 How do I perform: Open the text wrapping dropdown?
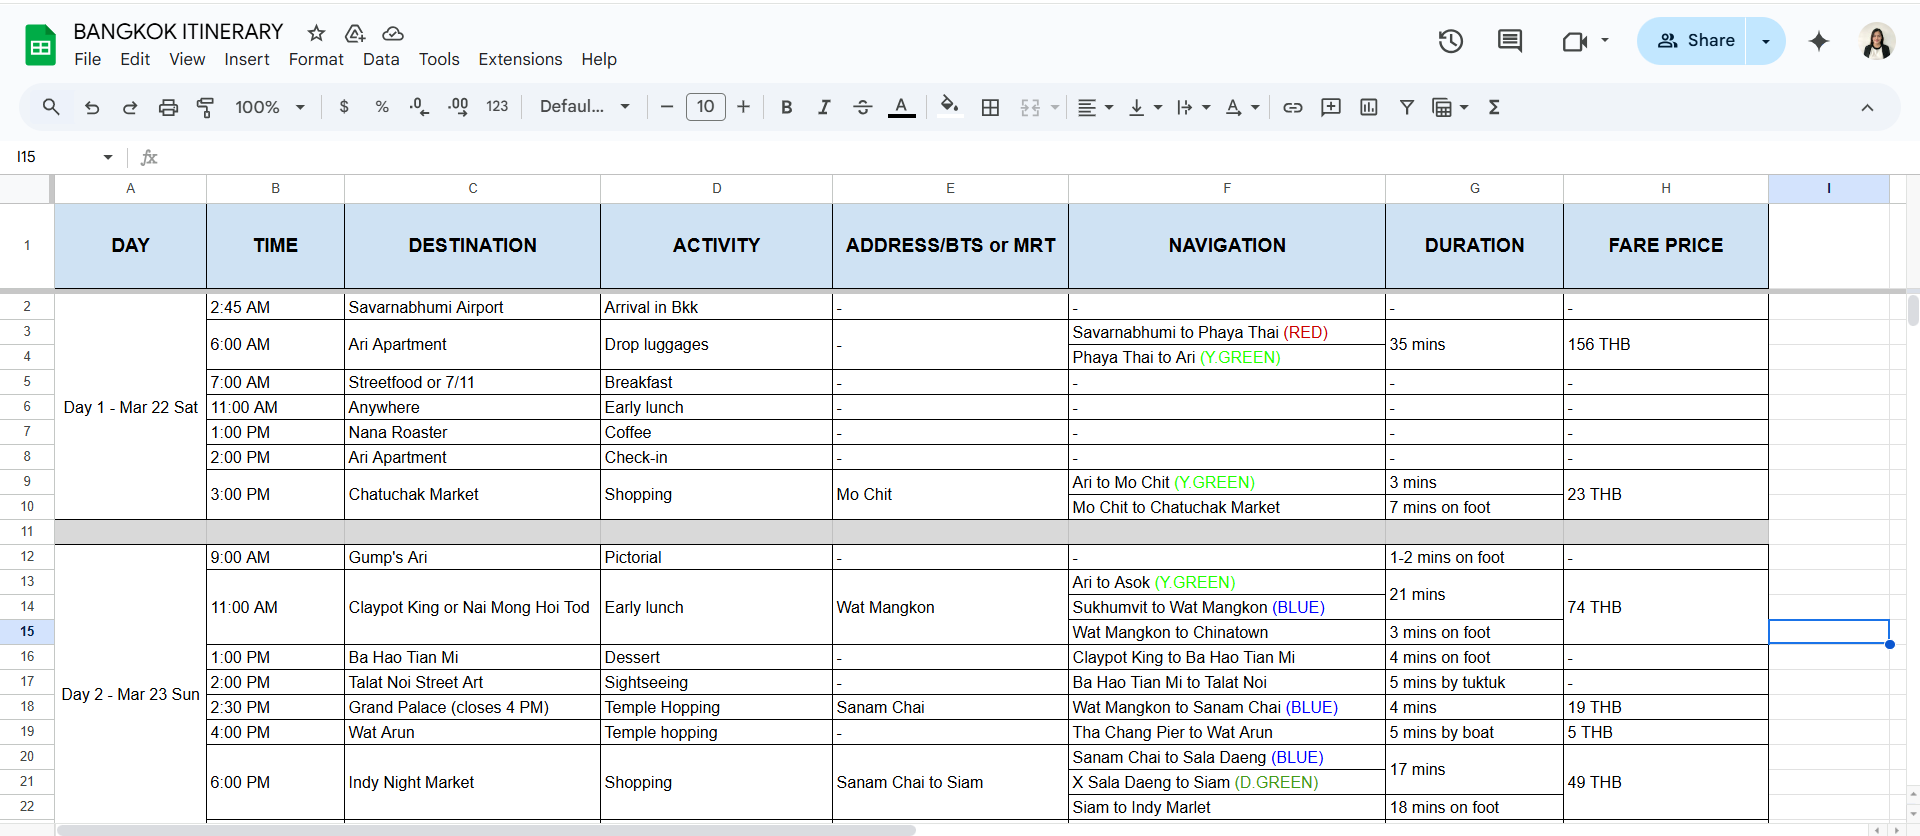(x=1194, y=107)
